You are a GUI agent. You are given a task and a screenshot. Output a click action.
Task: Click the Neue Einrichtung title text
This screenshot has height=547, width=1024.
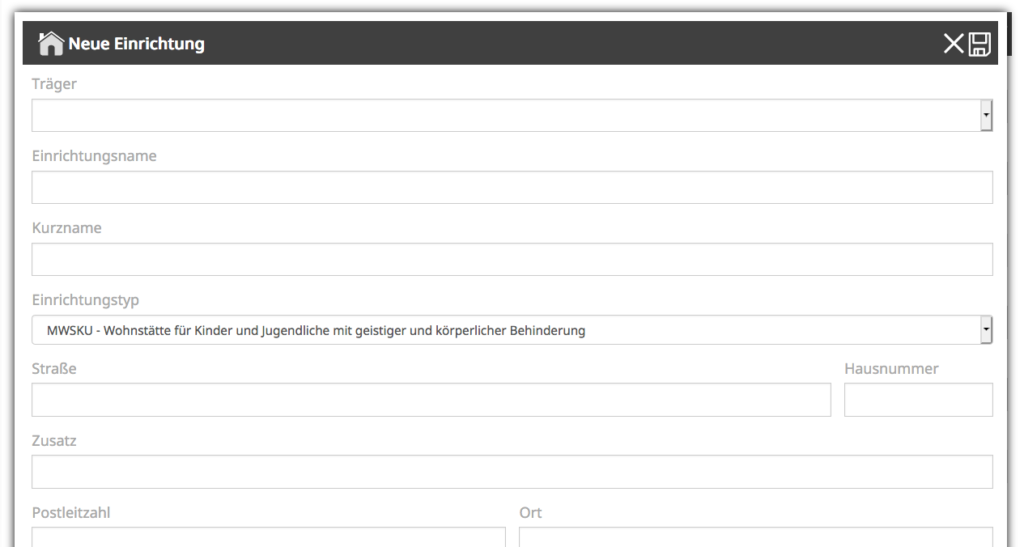click(136, 44)
